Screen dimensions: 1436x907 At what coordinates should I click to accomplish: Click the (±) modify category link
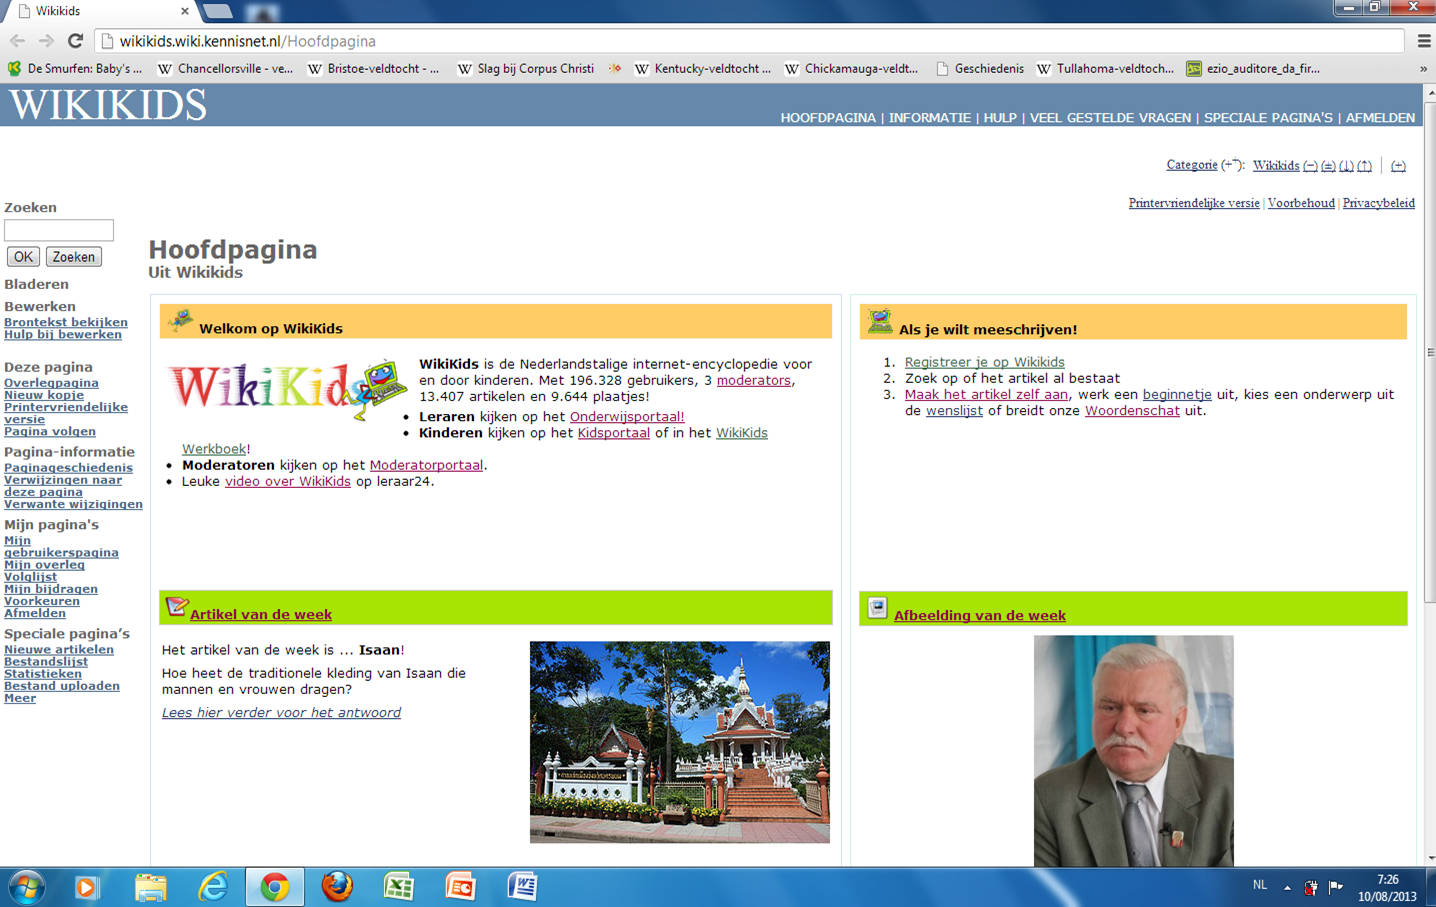1328,166
